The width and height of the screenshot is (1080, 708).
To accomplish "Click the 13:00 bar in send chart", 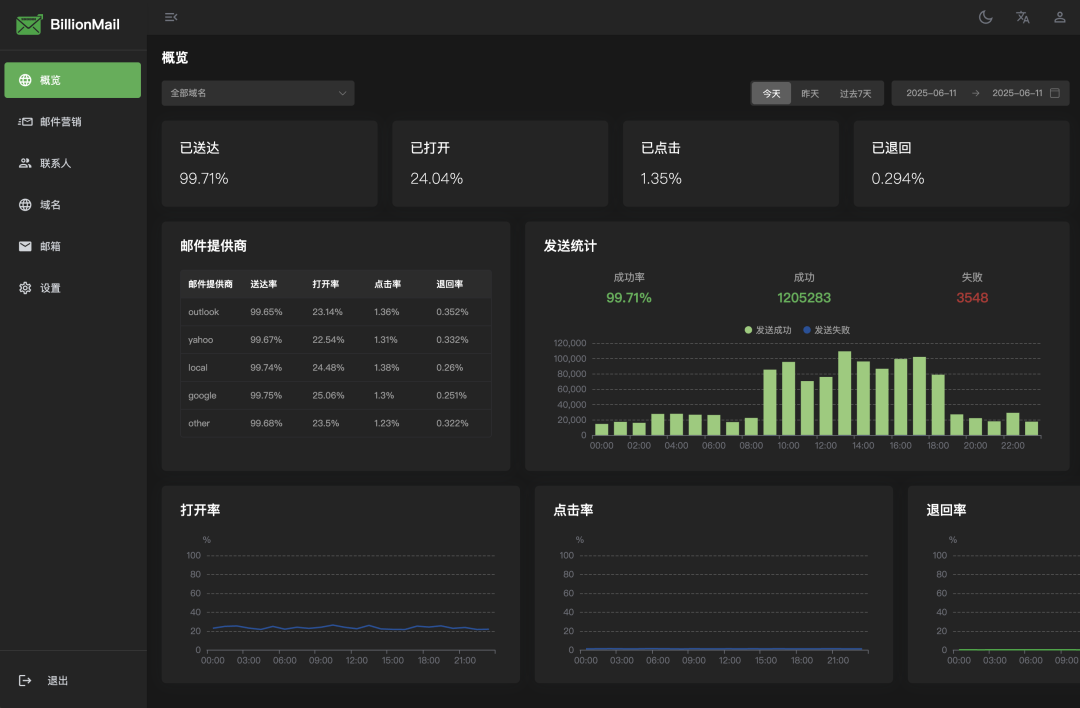I will click(844, 393).
